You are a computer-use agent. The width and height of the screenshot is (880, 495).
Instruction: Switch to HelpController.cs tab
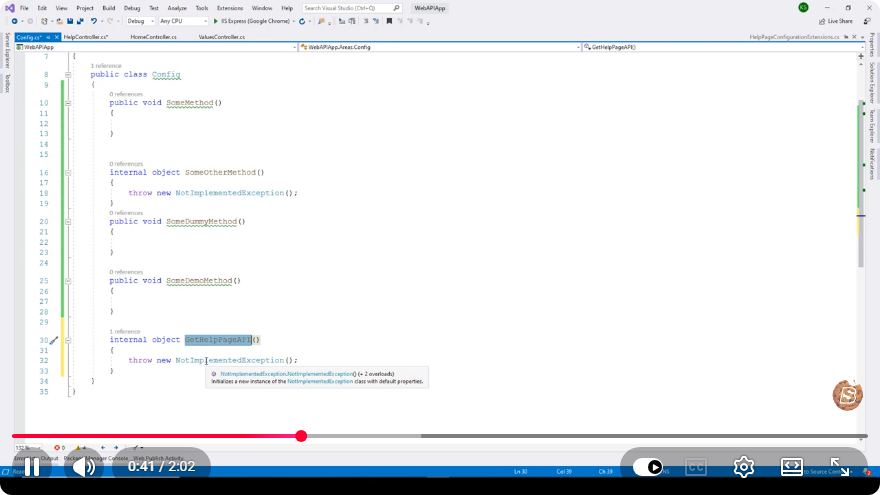tap(85, 36)
